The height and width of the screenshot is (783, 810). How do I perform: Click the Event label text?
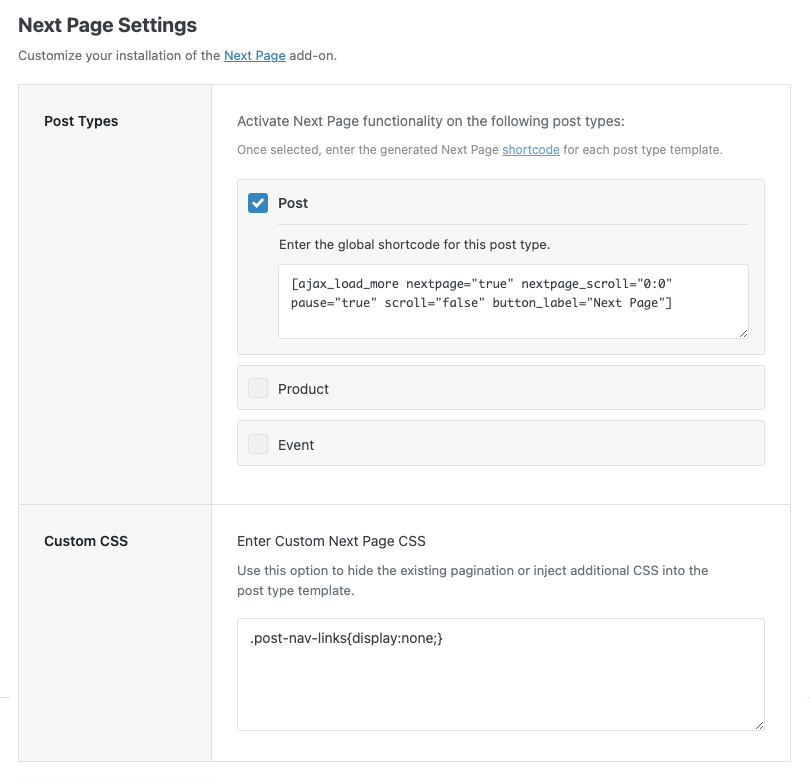(x=296, y=445)
